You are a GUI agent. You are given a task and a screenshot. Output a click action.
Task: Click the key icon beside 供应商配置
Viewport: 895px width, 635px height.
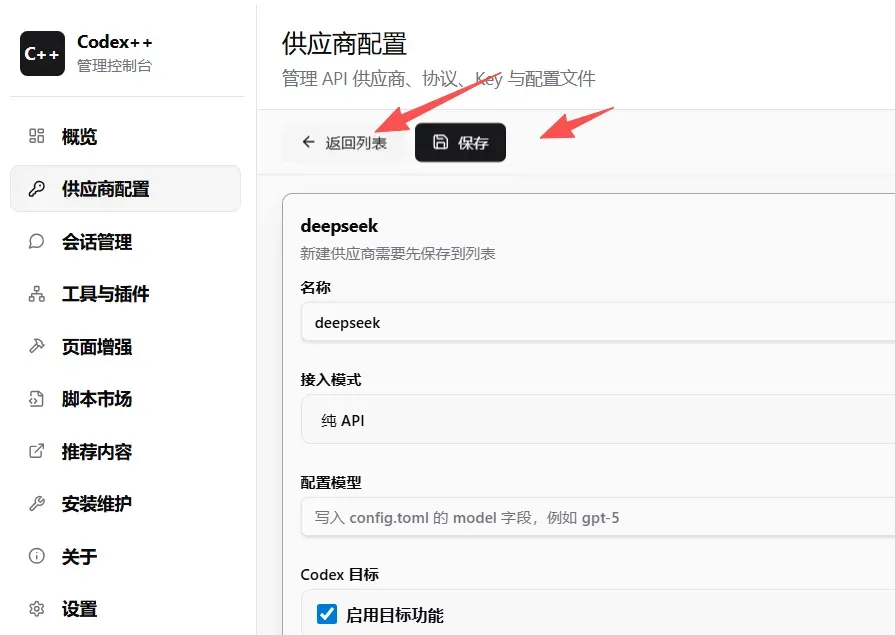[37, 188]
